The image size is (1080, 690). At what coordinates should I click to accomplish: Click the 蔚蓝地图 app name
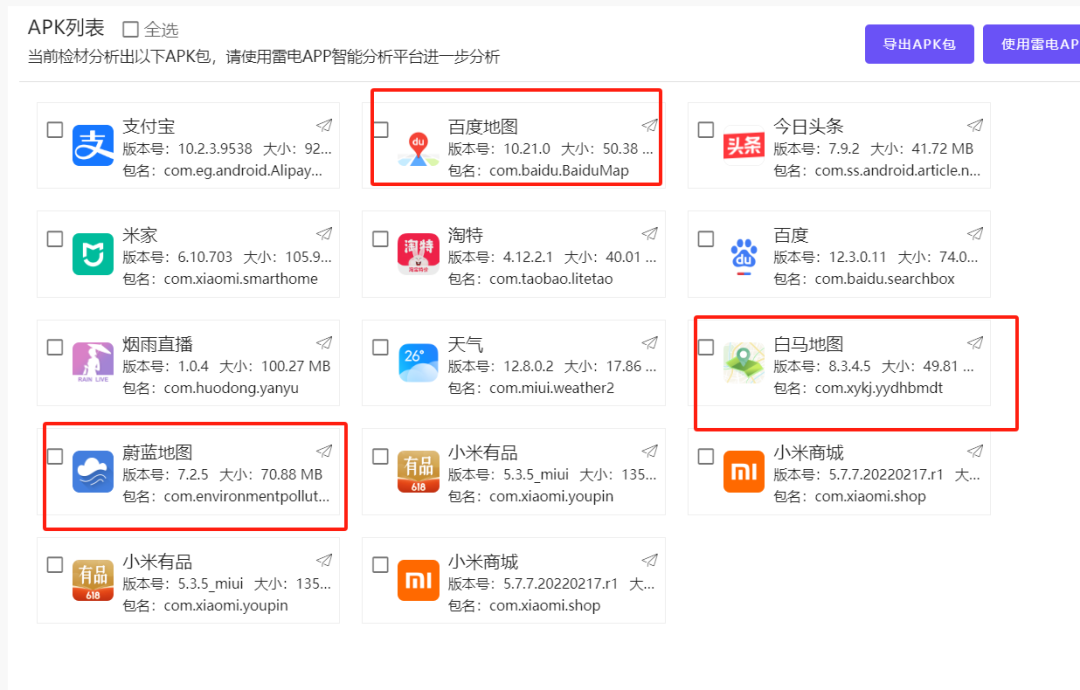click(158, 452)
